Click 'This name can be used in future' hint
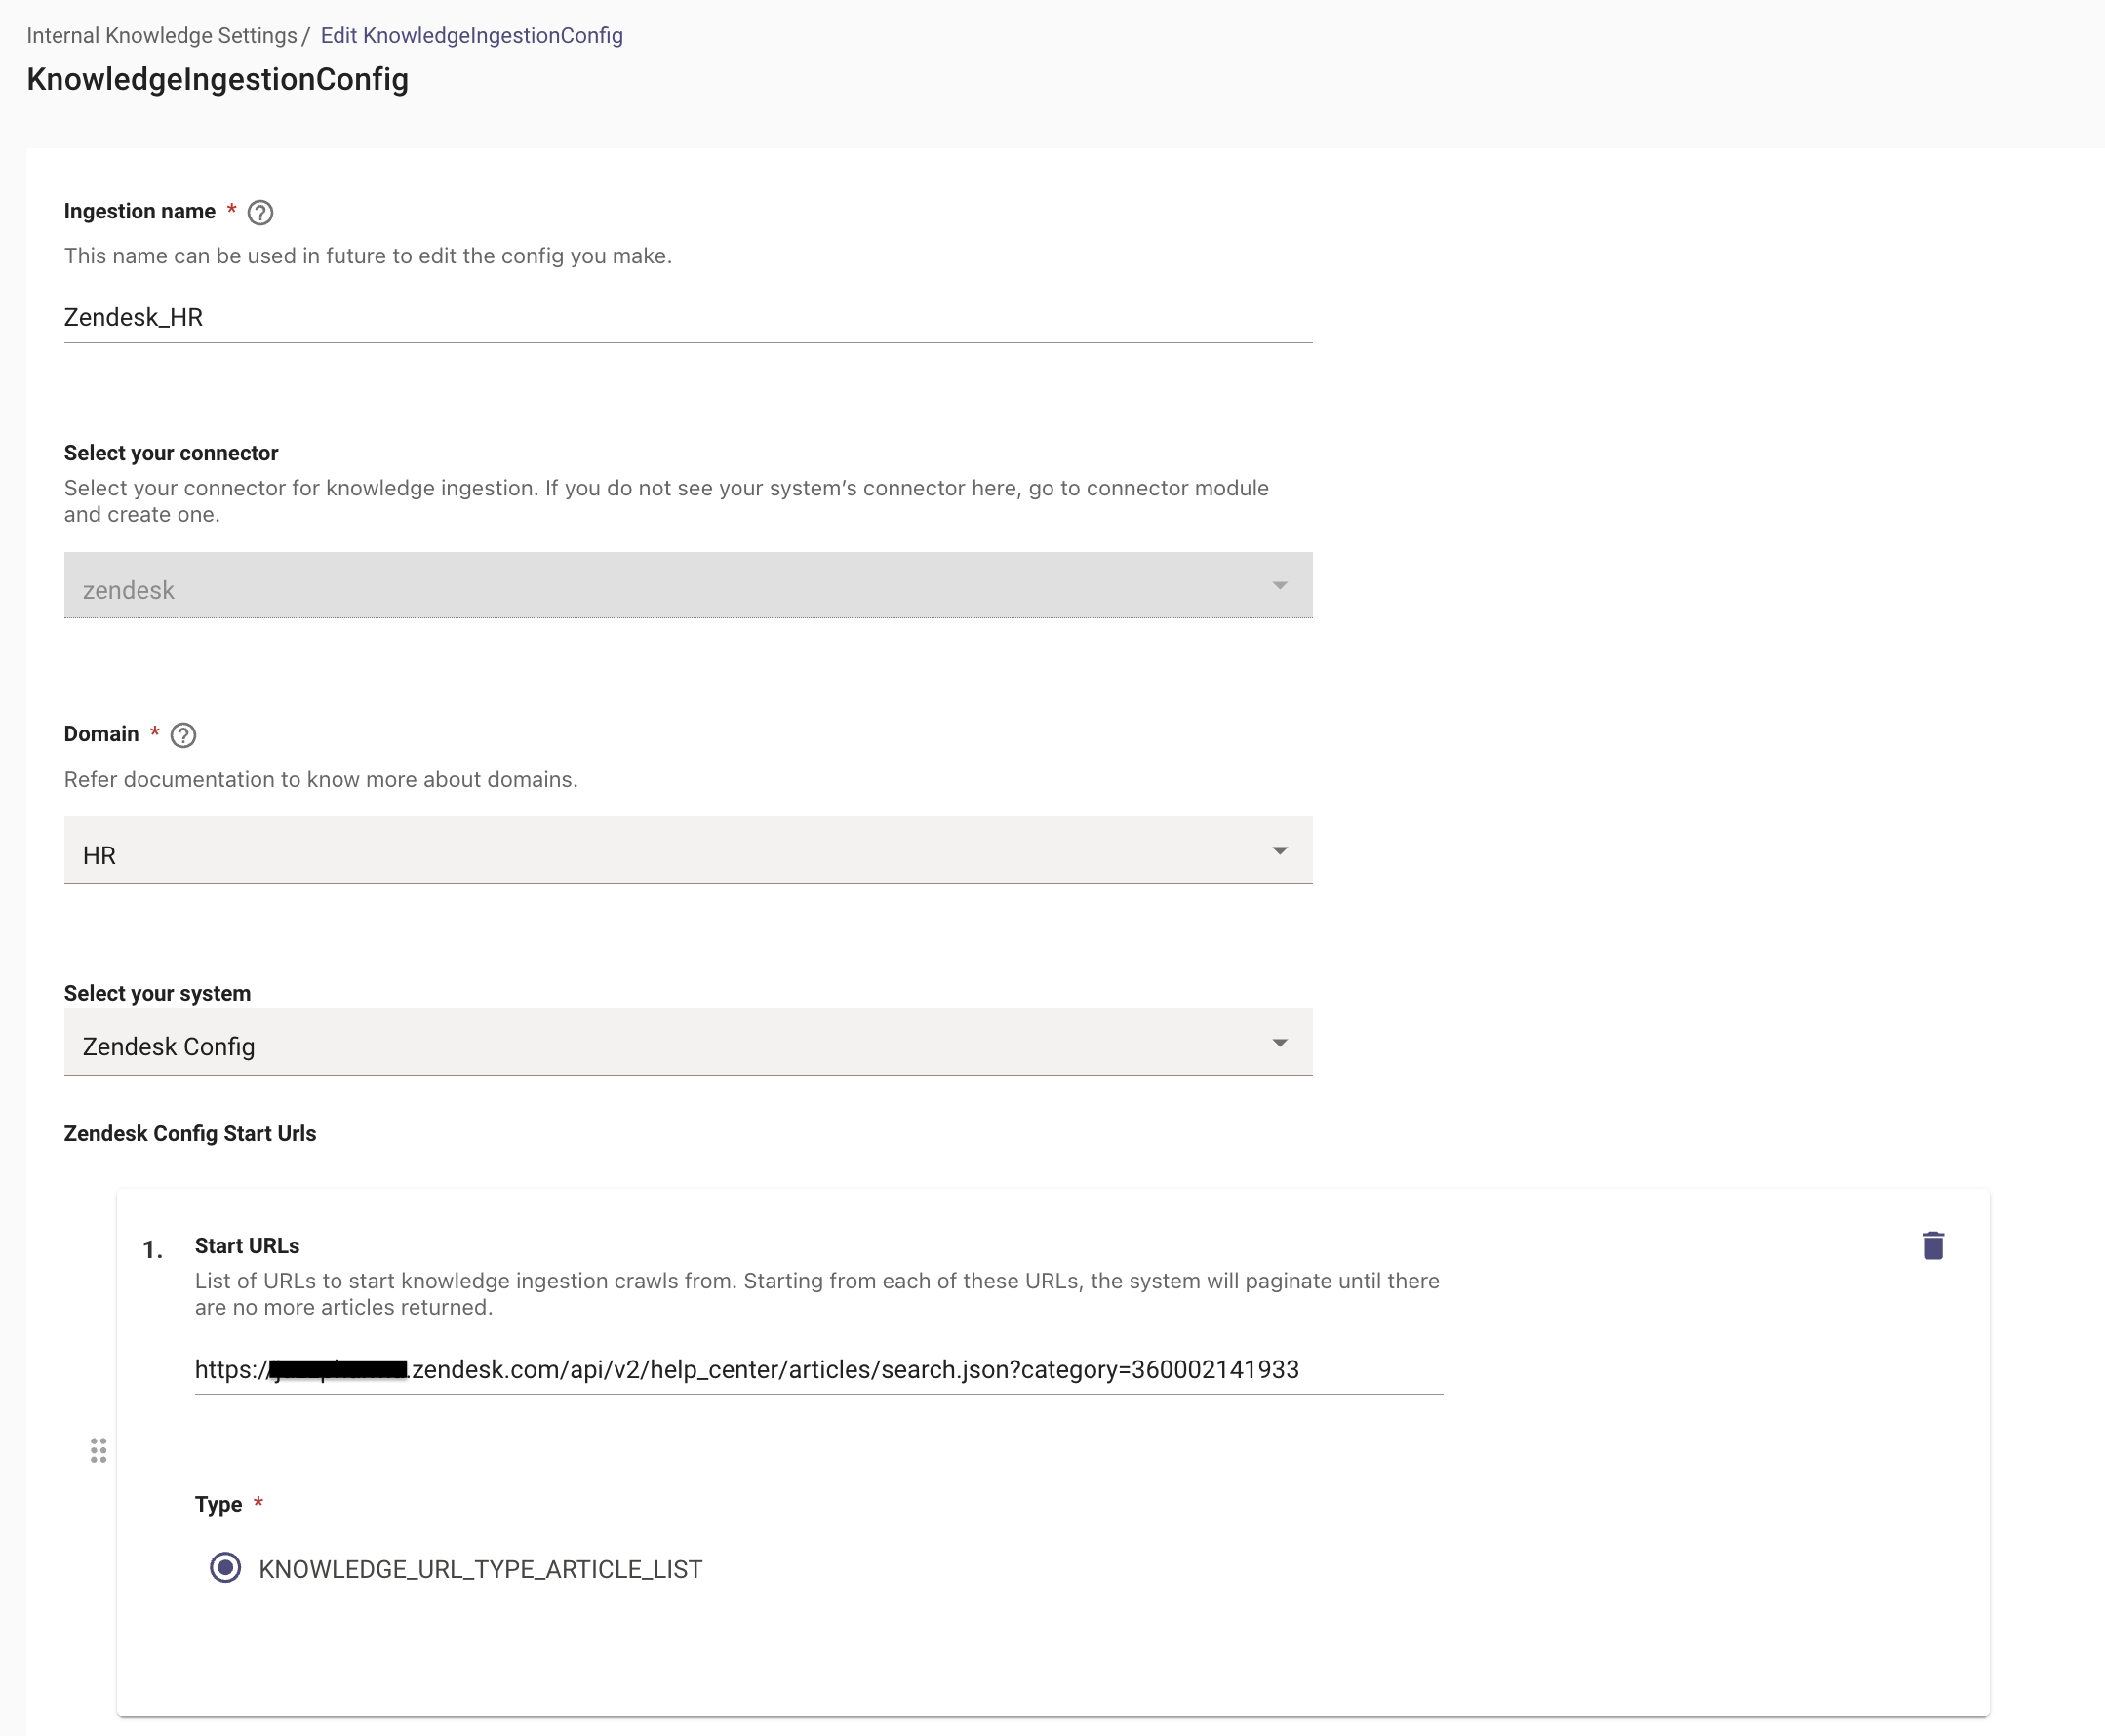The width and height of the screenshot is (2105, 1736). coord(368,256)
